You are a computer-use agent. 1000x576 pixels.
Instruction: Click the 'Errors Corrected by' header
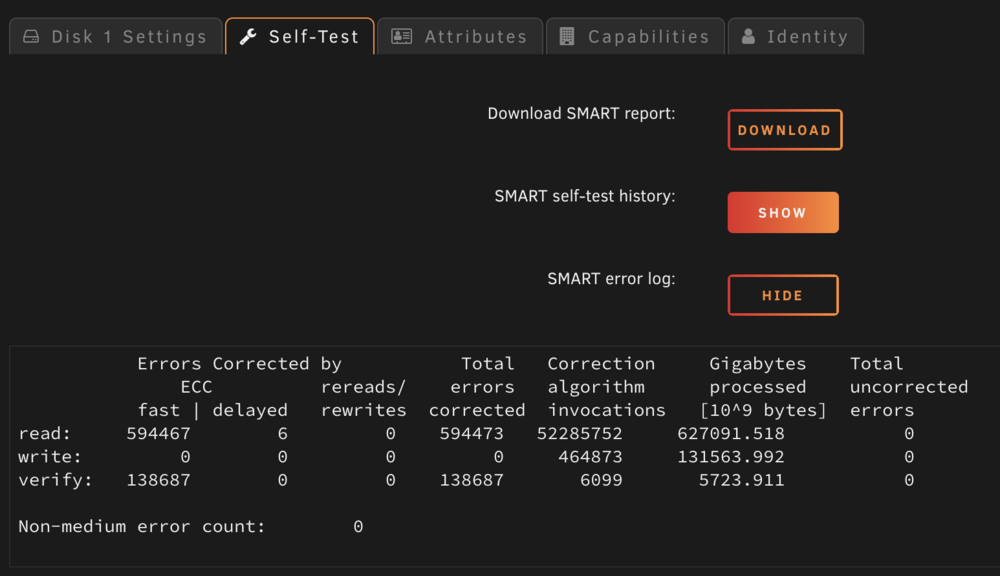tap(239, 364)
